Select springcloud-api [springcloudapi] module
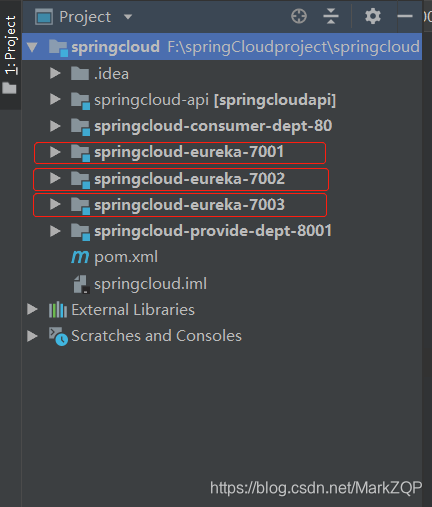 215,100
